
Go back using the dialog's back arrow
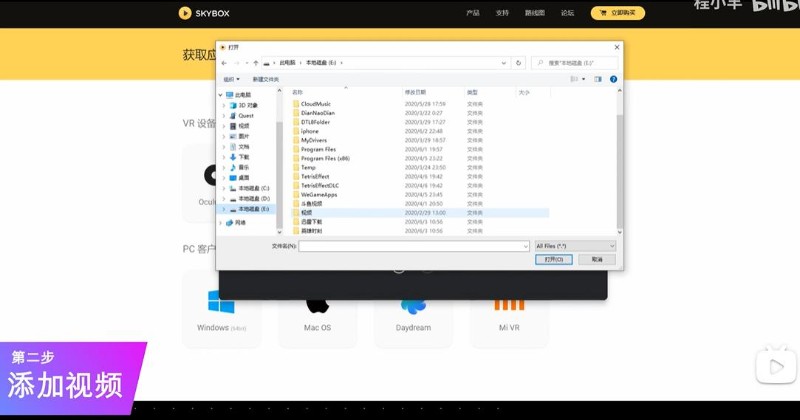[x=224, y=63]
